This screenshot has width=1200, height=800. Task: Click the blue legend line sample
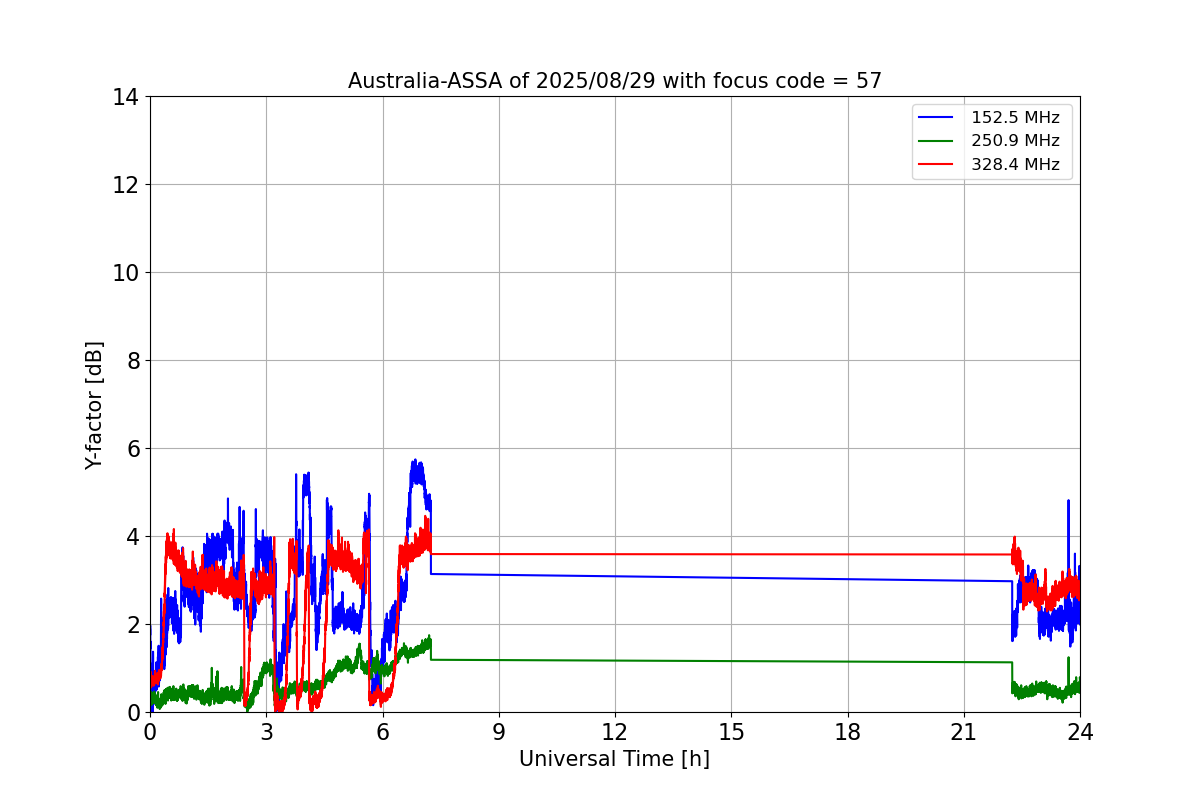click(936, 118)
